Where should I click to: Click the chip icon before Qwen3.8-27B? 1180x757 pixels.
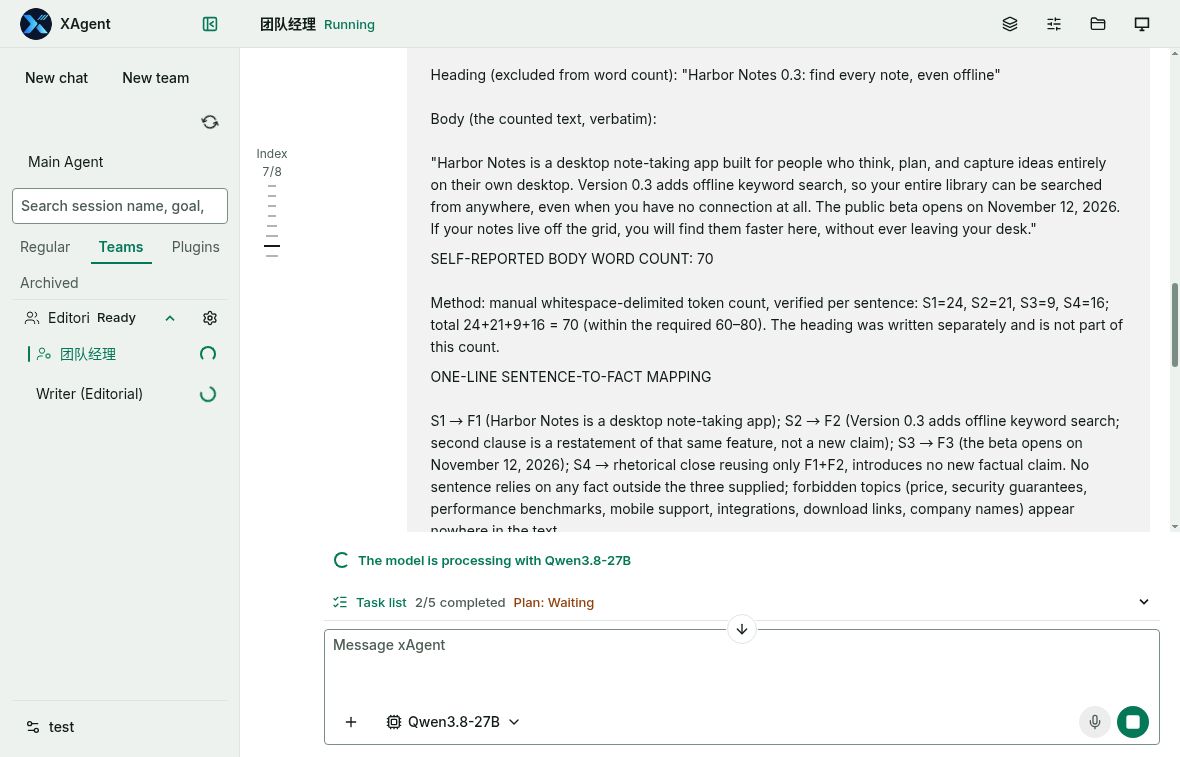(394, 722)
